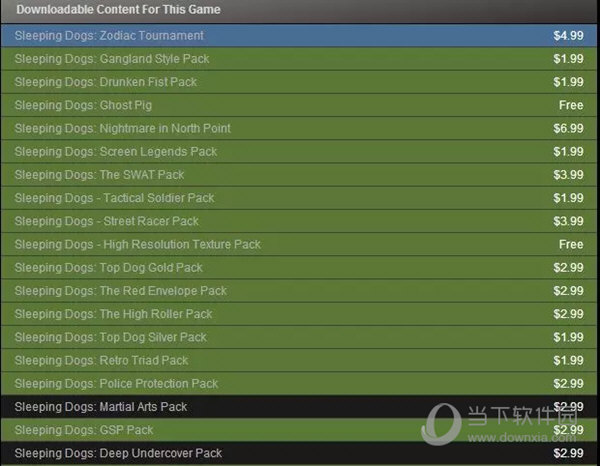Select Retro Triad Pack entry
Viewport: 600px width, 466px height.
coord(299,360)
